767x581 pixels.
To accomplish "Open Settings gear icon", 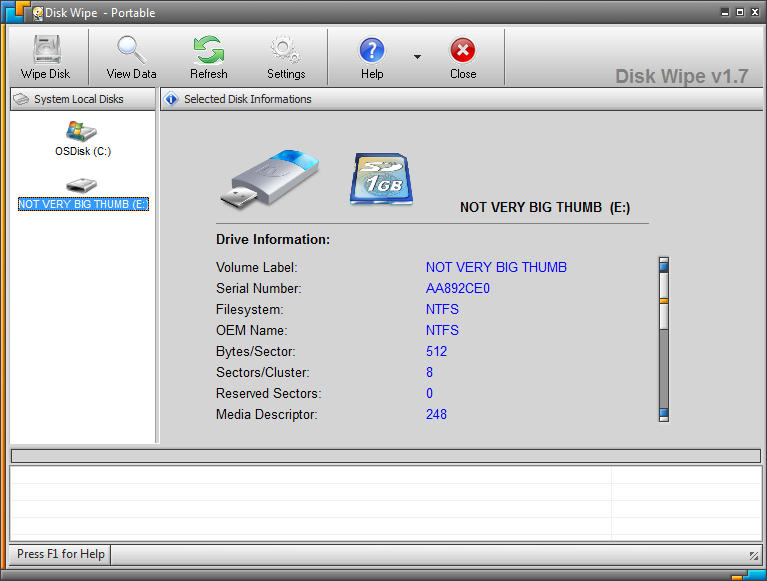I will [x=286, y=50].
